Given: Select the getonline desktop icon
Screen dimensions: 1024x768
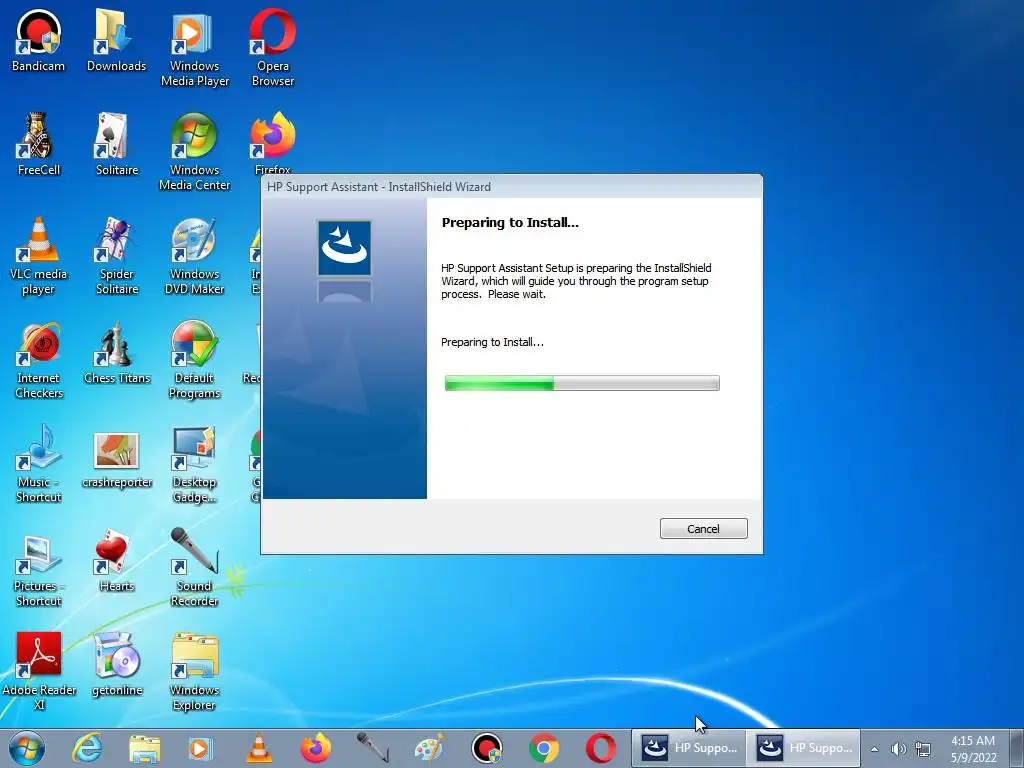Looking at the screenshot, I should pos(116,665).
